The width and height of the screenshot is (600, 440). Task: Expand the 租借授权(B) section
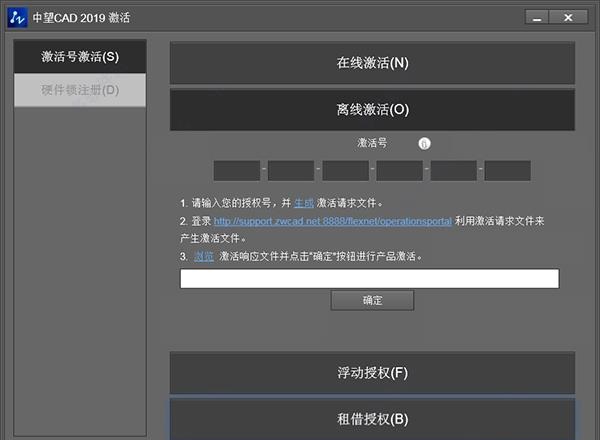[372, 419]
